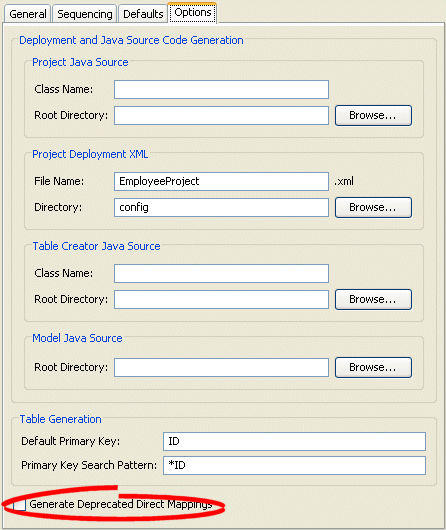Viewport: 446px width, 530px height.
Task: Open the Sequencing tab
Action: coord(85,14)
